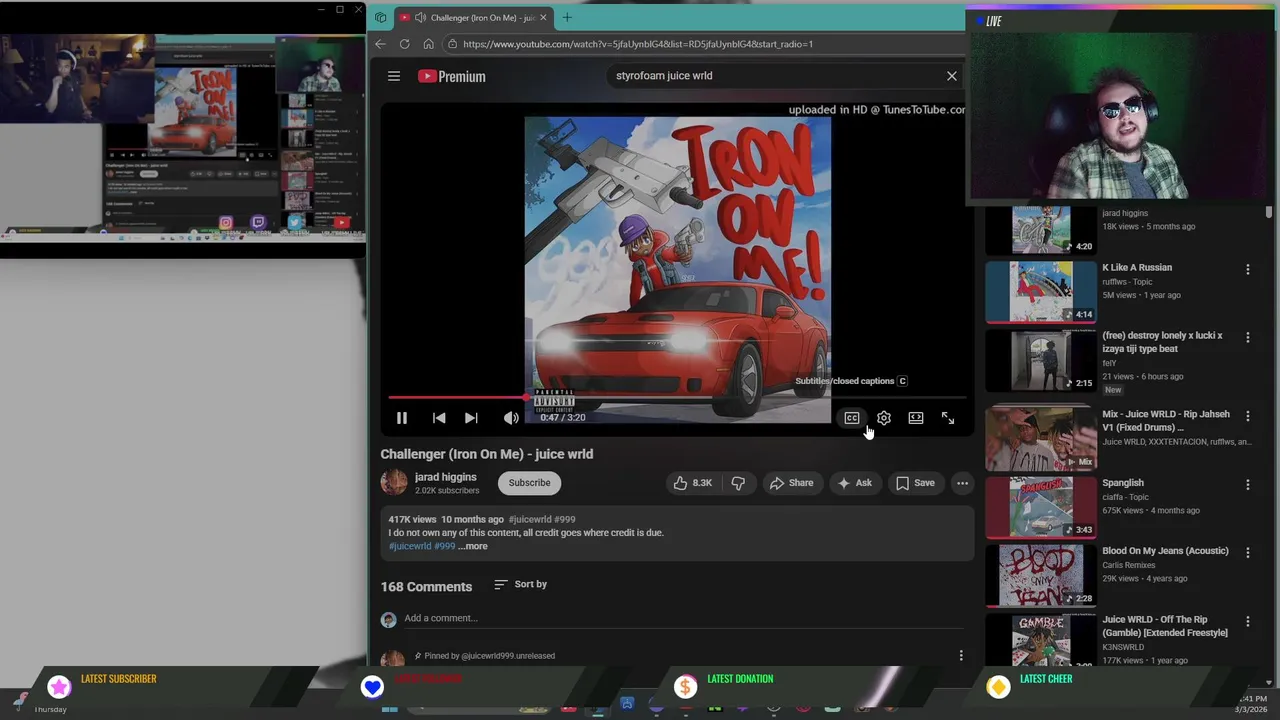
Task: Go back with the browser back arrow
Action: pyautogui.click(x=380, y=44)
